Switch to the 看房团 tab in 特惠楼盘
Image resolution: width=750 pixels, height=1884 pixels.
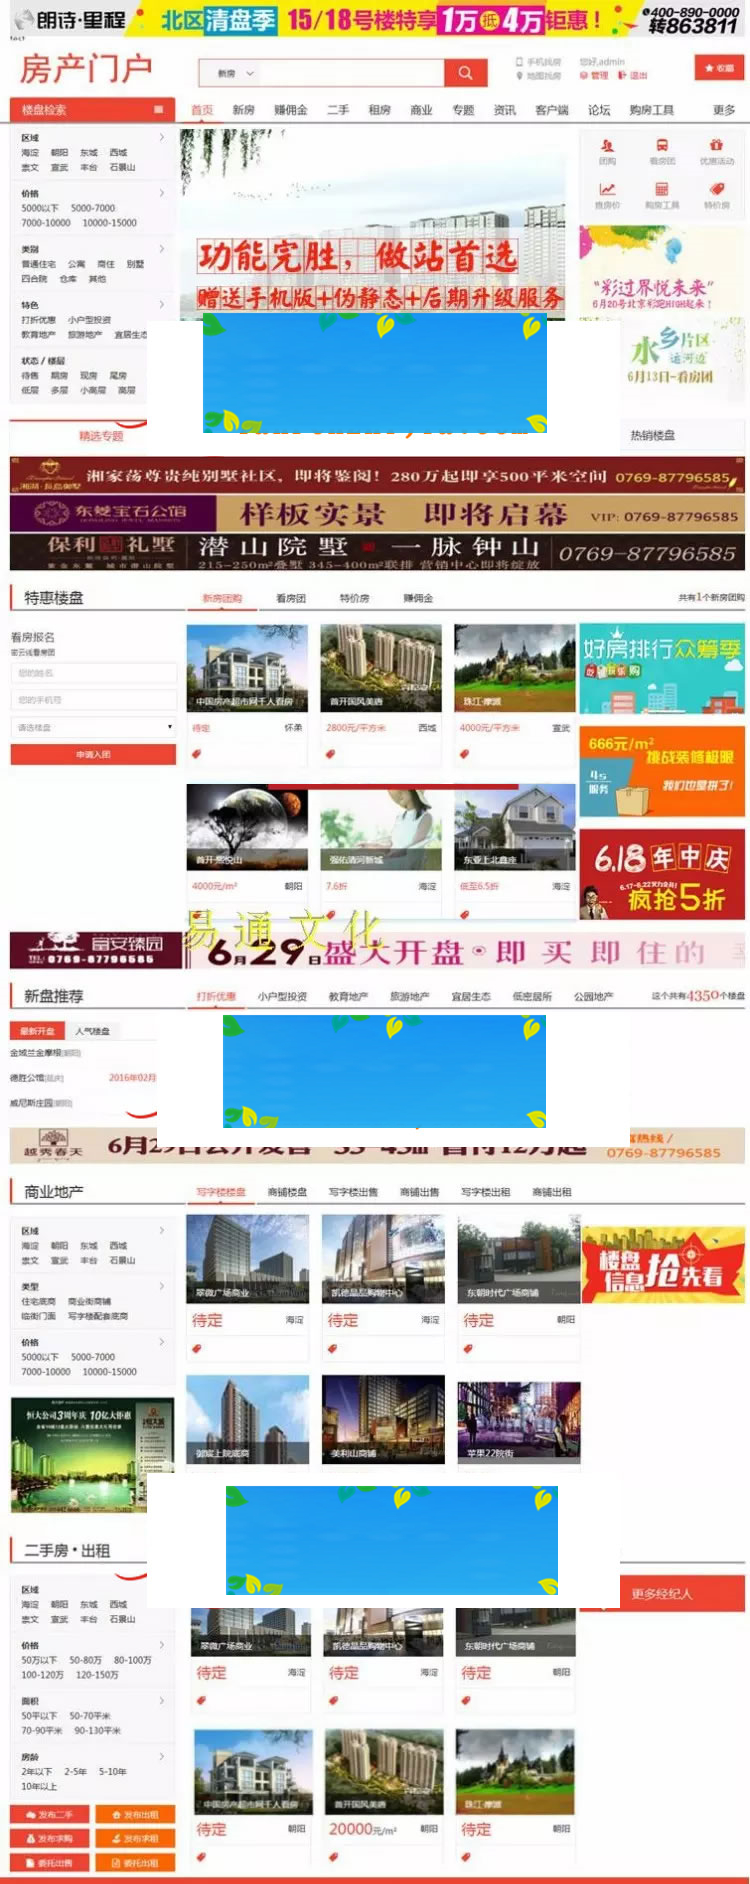coord(290,598)
